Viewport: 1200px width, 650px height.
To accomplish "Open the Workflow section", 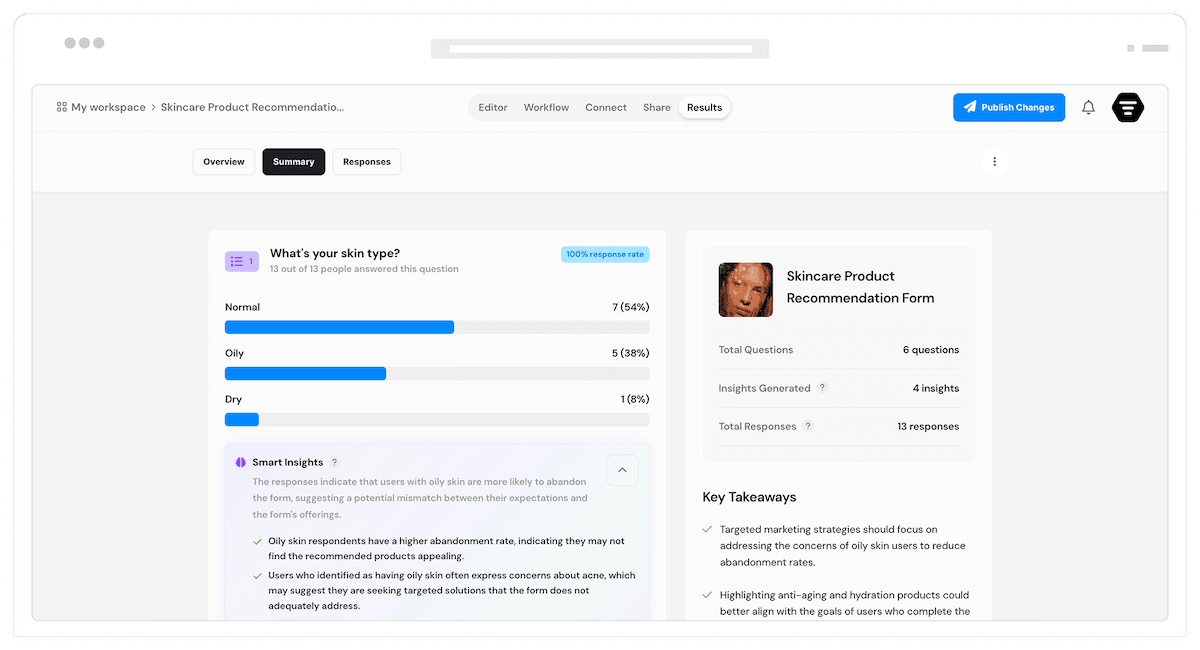I will click(546, 107).
